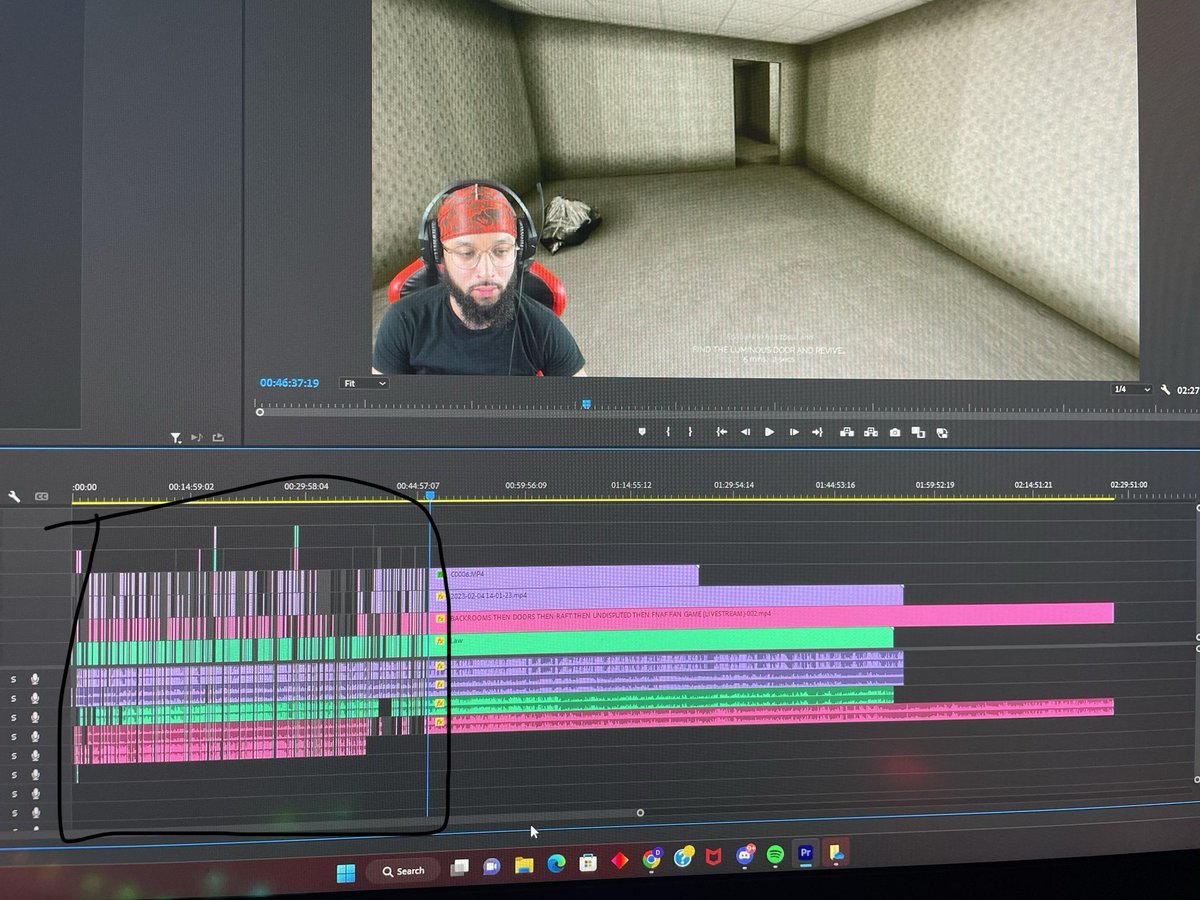Screen dimensions: 1200x900
Task: Enable voice-over record on second audio track
Action: pyautogui.click(x=35, y=698)
